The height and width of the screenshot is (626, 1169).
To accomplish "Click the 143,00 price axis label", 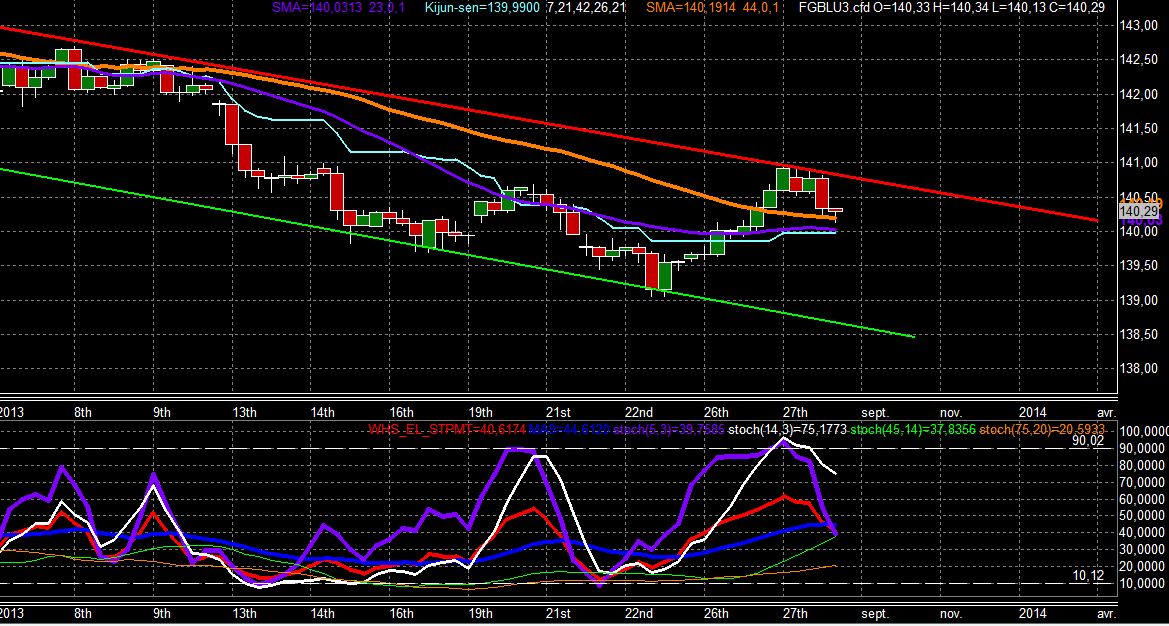I will tap(1138, 26).
